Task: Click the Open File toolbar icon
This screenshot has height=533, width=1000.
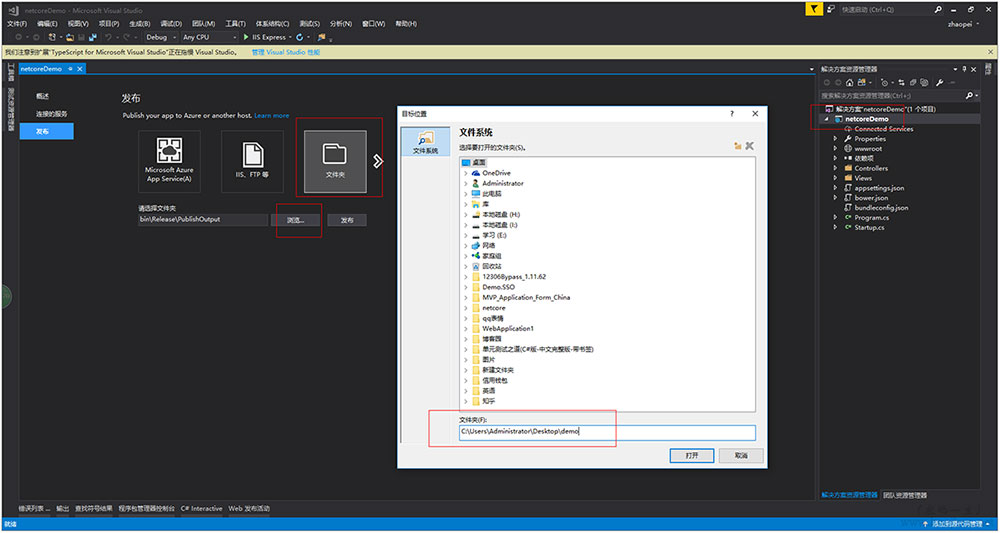Action: pos(70,37)
